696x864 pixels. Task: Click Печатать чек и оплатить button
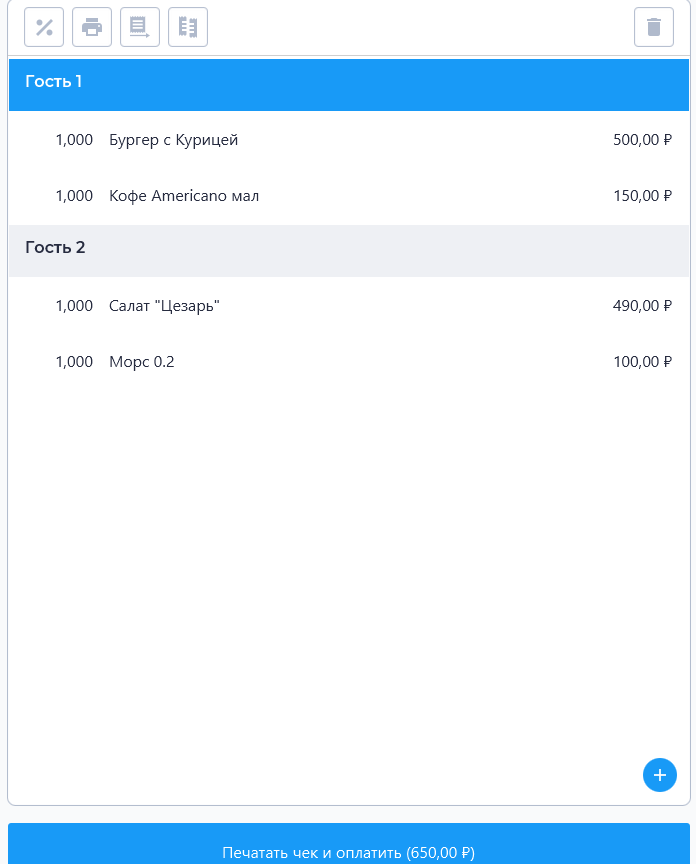tap(349, 844)
